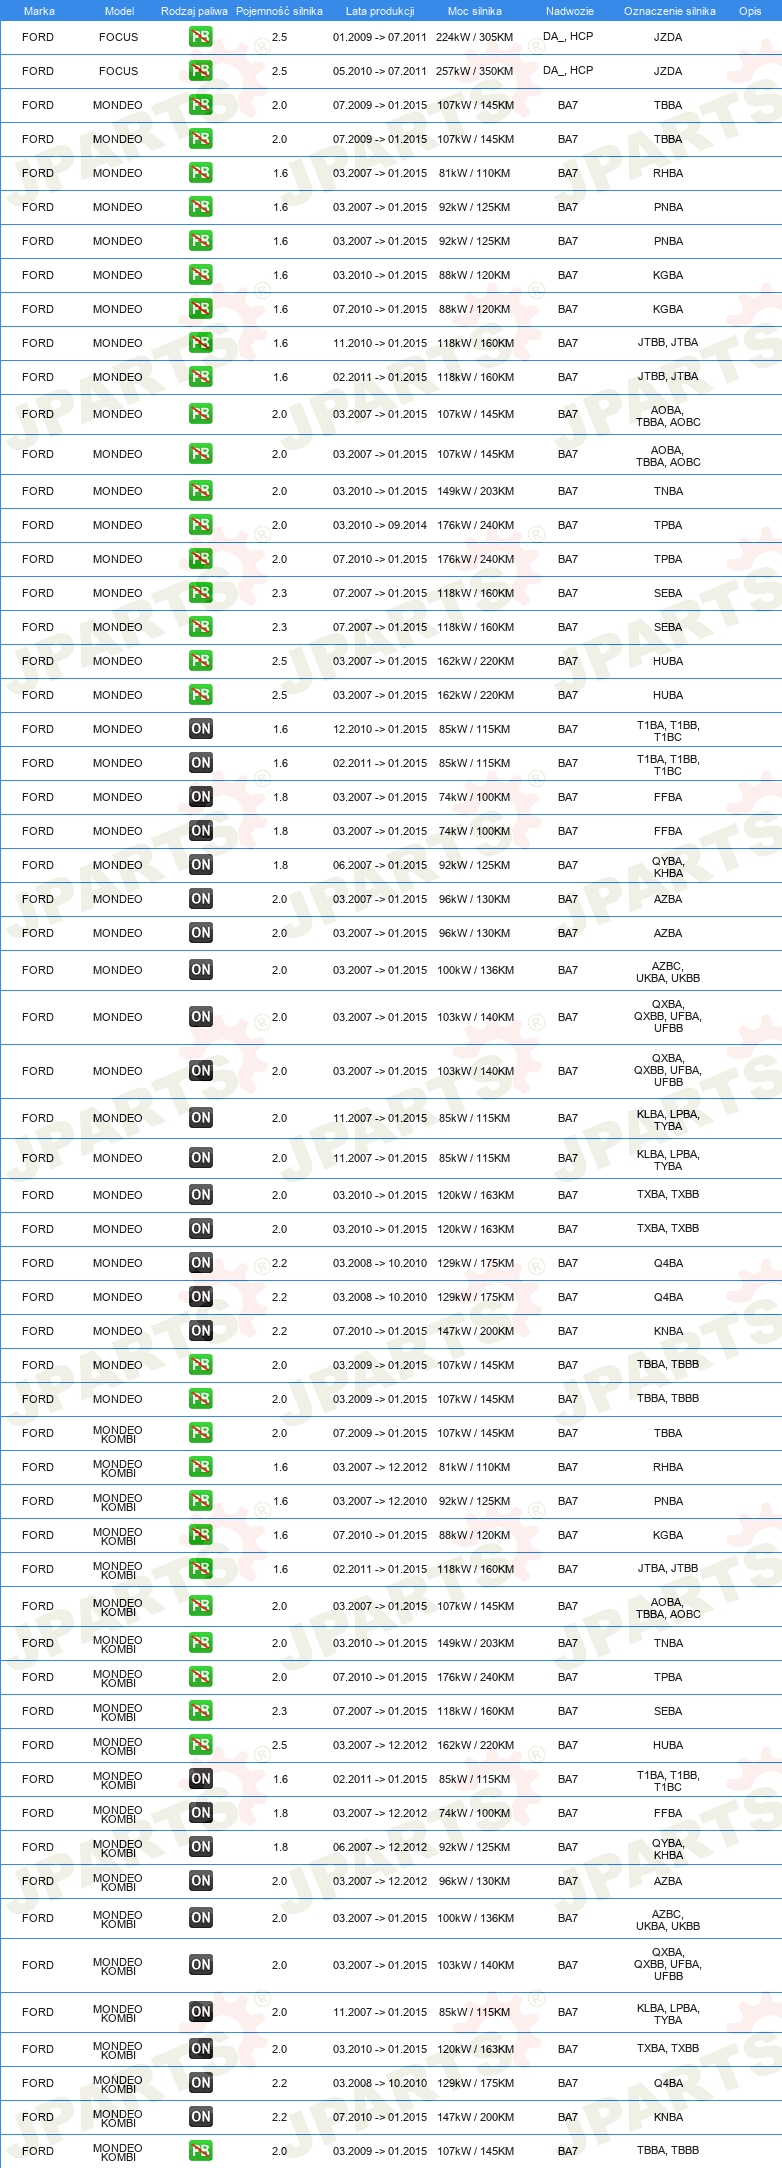The height and width of the screenshot is (2168, 782).
Task: Click the Opis column header
Action: [x=750, y=11]
